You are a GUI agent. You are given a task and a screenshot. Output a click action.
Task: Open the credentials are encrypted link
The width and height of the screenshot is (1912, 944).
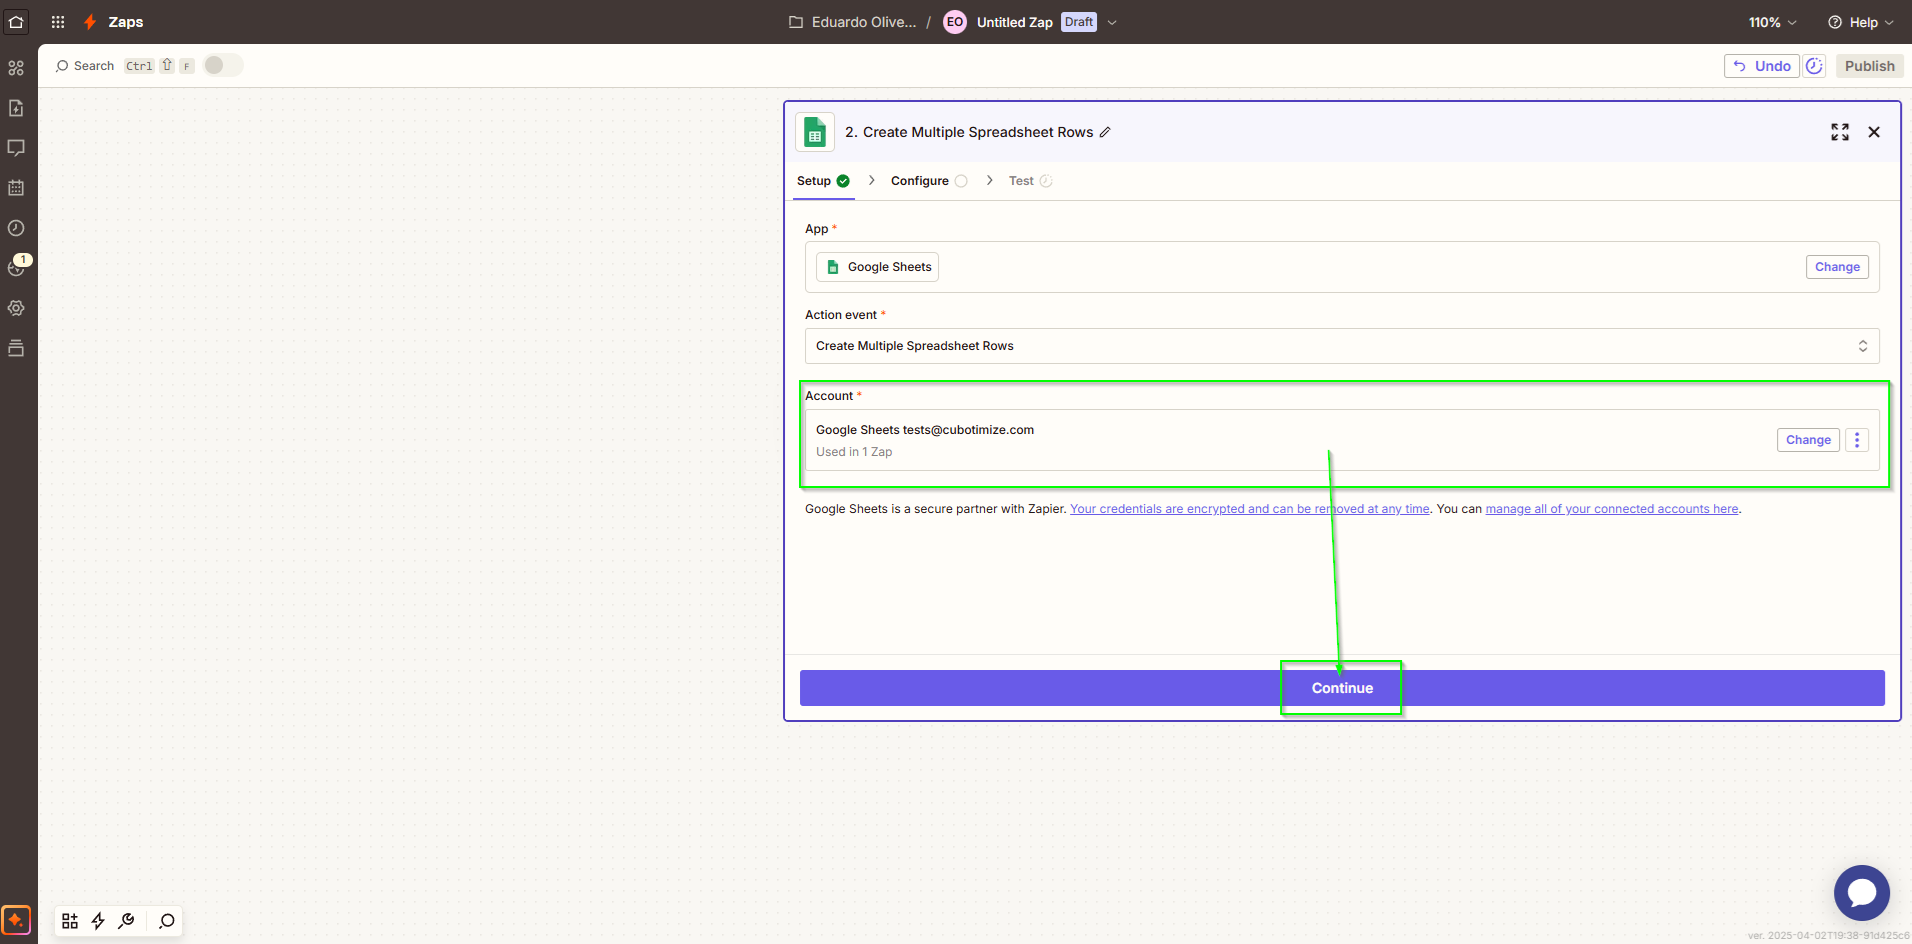pyautogui.click(x=1250, y=509)
